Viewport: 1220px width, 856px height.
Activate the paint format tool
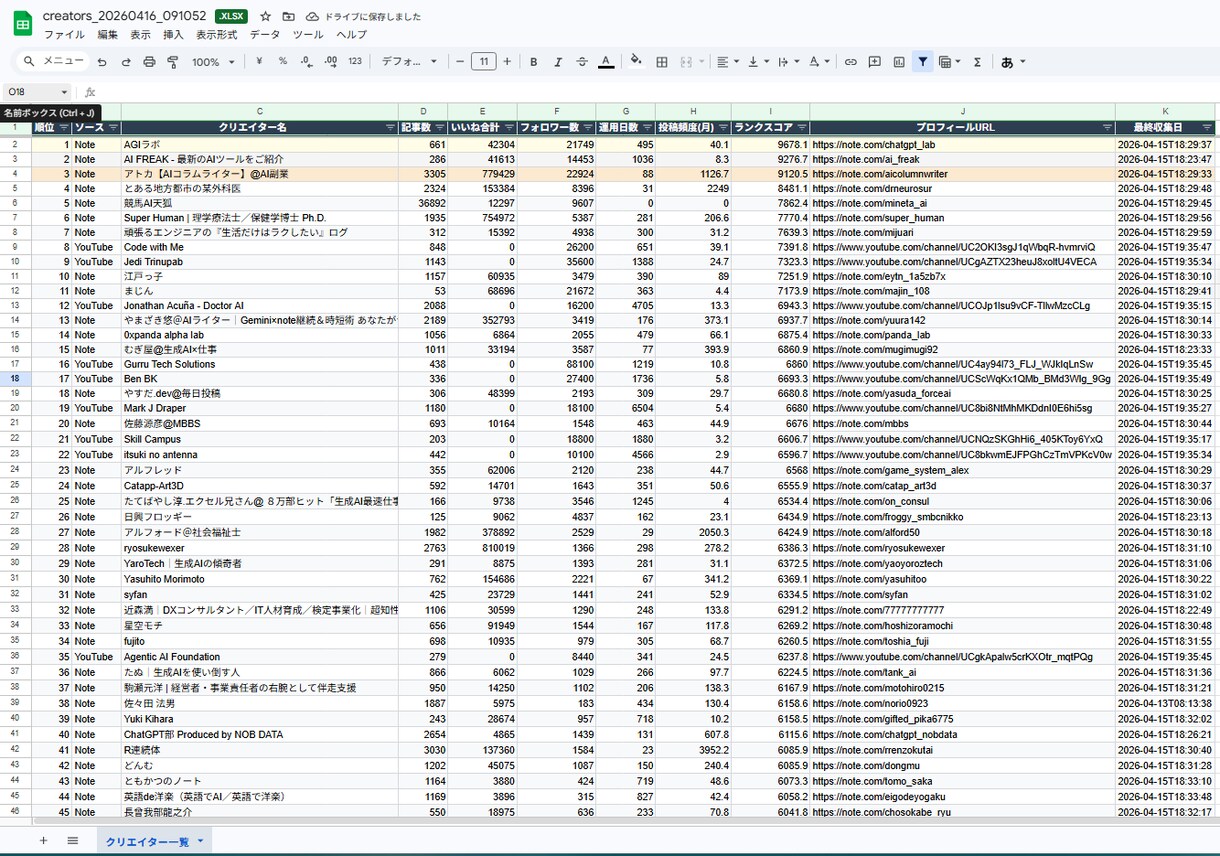point(172,62)
